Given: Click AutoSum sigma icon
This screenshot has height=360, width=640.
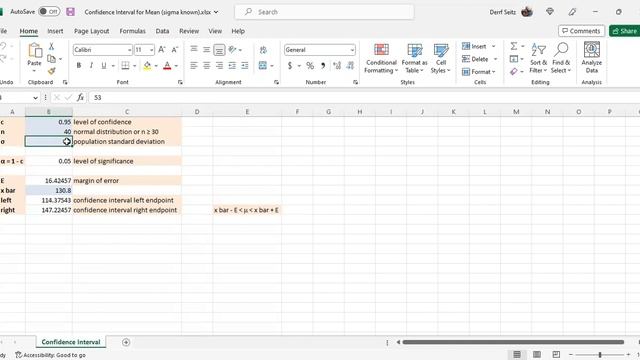Looking at the screenshot, I should tap(514, 46).
